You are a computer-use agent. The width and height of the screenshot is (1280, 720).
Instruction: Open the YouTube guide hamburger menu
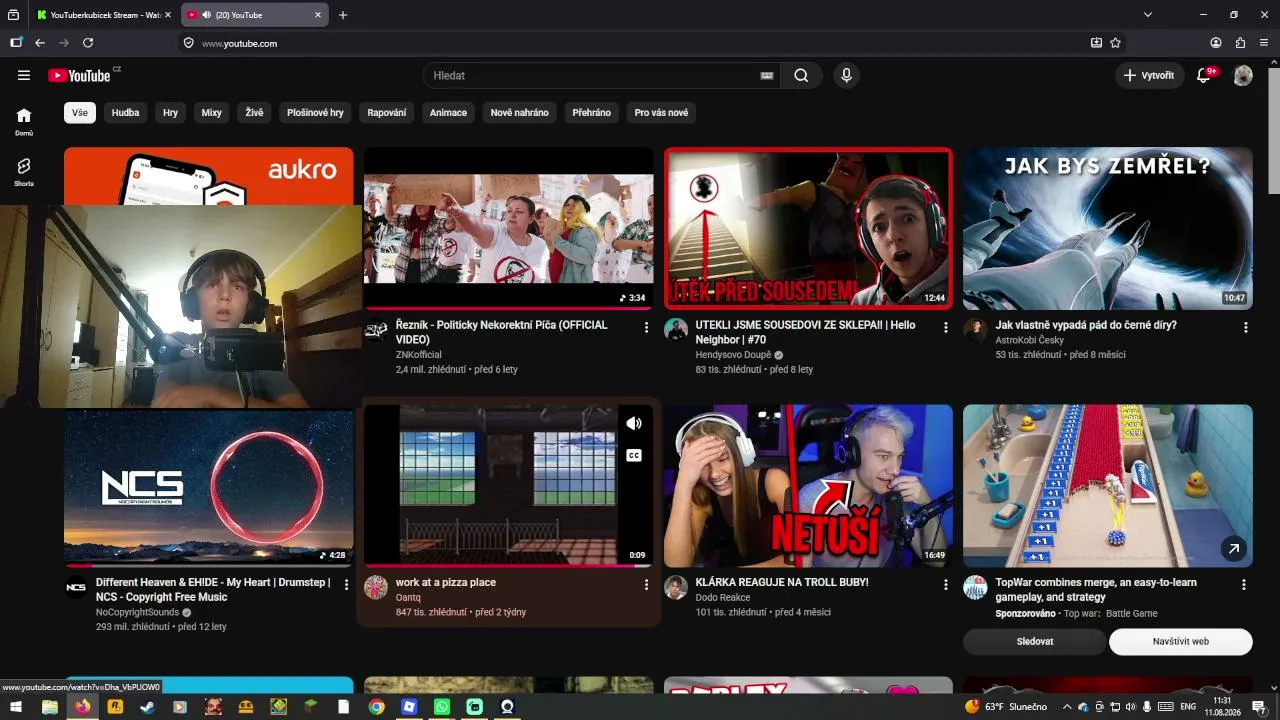tap(24, 75)
